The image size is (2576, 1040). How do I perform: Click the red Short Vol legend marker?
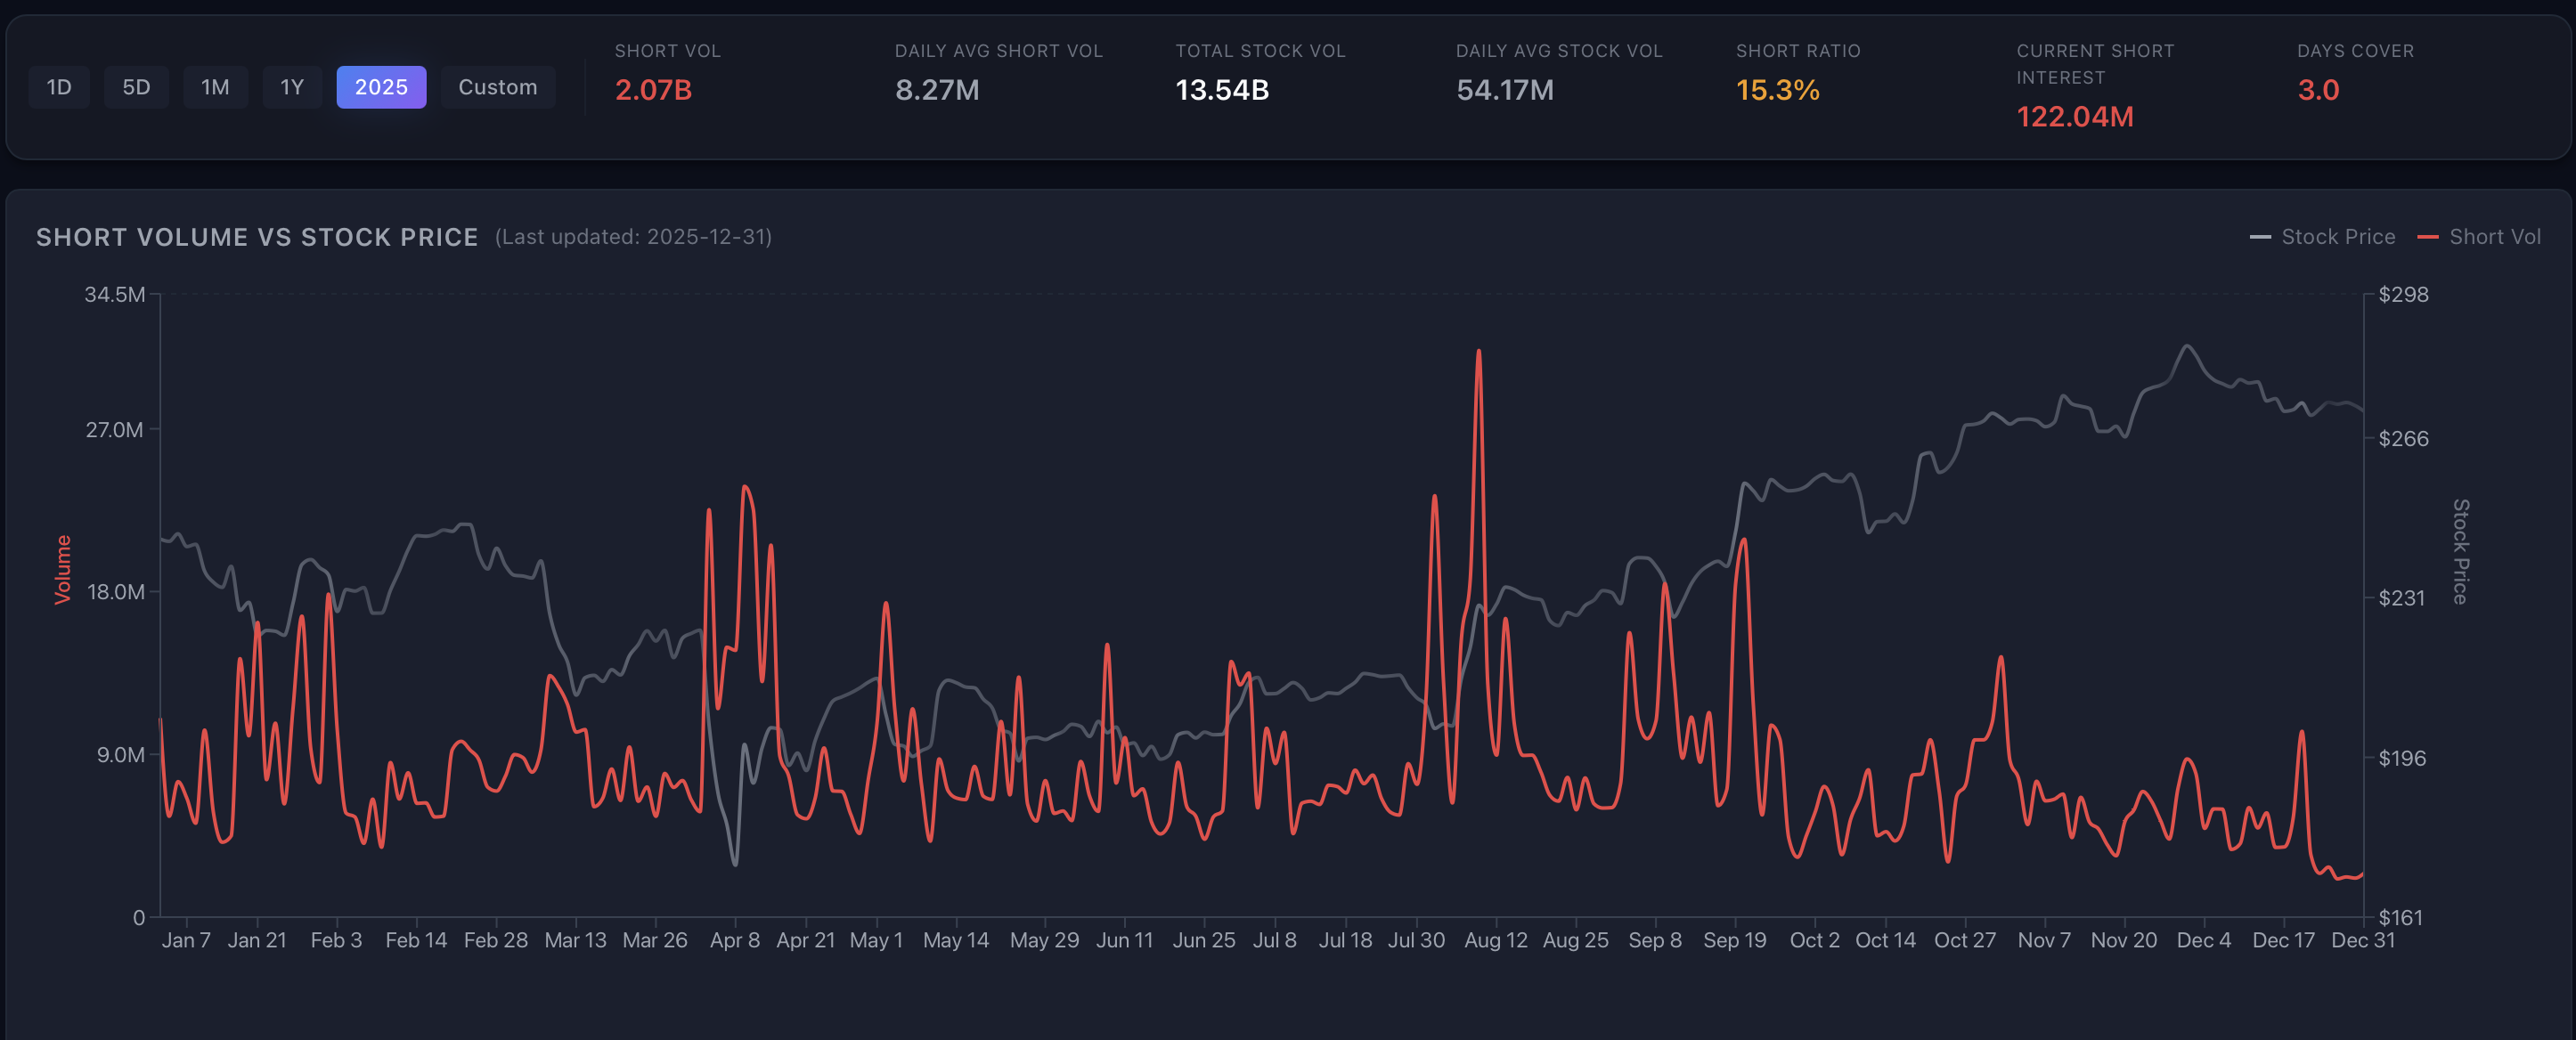click(x=2427, y=237)
